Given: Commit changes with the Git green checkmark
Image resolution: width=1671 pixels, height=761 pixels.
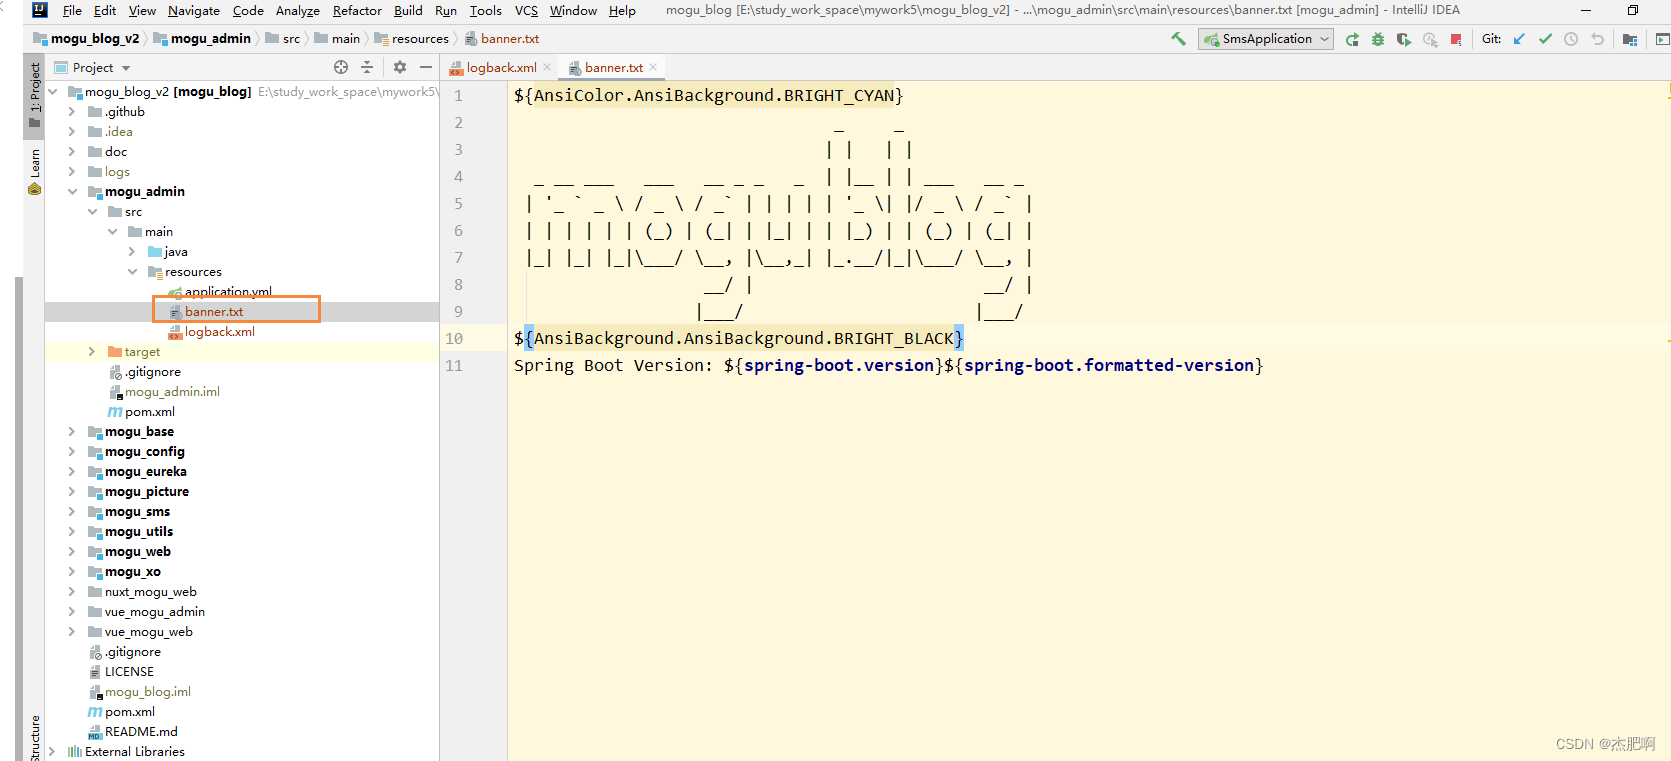Looking at the screenshot, I should [1546, 39].
